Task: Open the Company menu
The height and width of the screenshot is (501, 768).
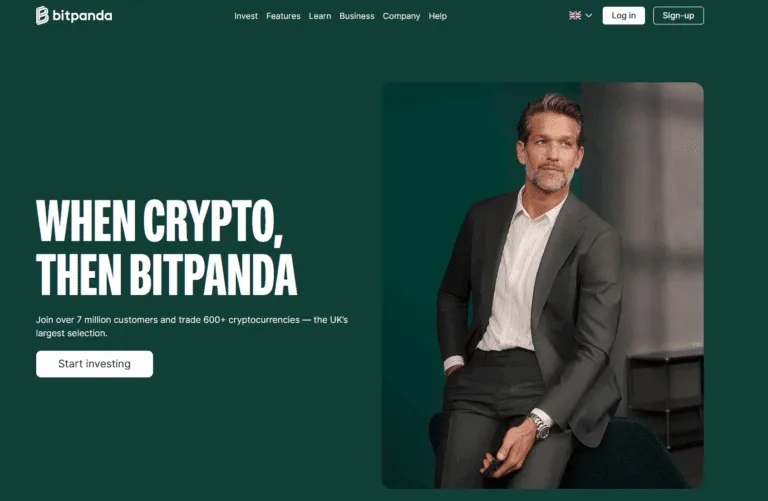Action: tap(401, 16)
